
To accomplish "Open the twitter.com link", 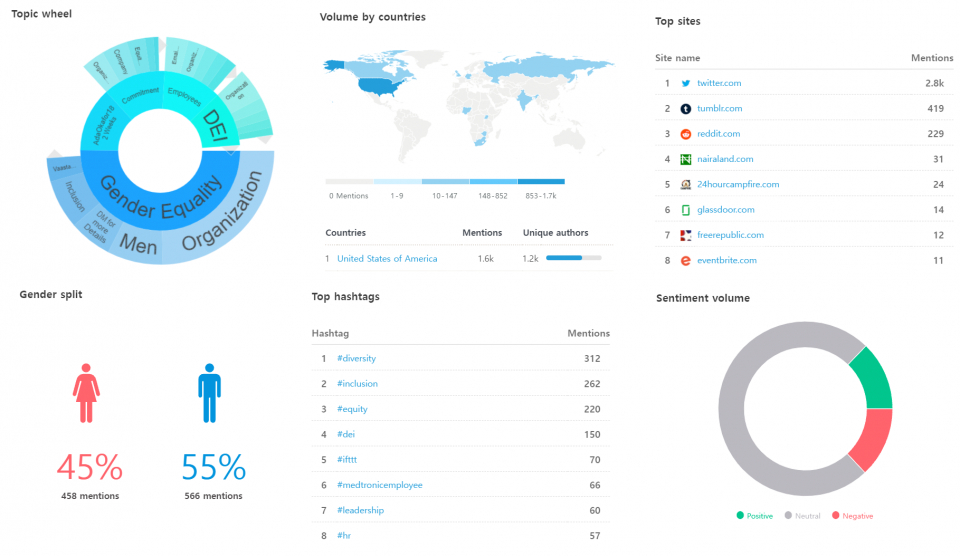I will coord(719,83).
